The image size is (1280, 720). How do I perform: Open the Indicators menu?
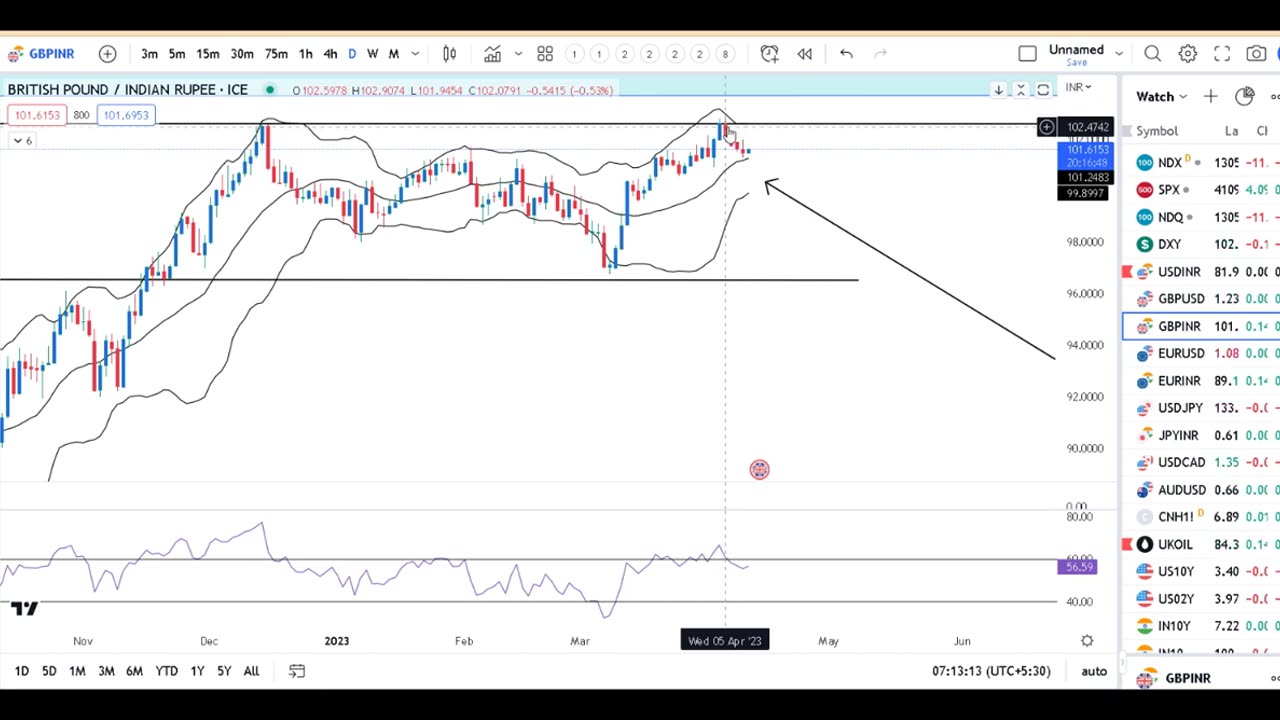492,54
